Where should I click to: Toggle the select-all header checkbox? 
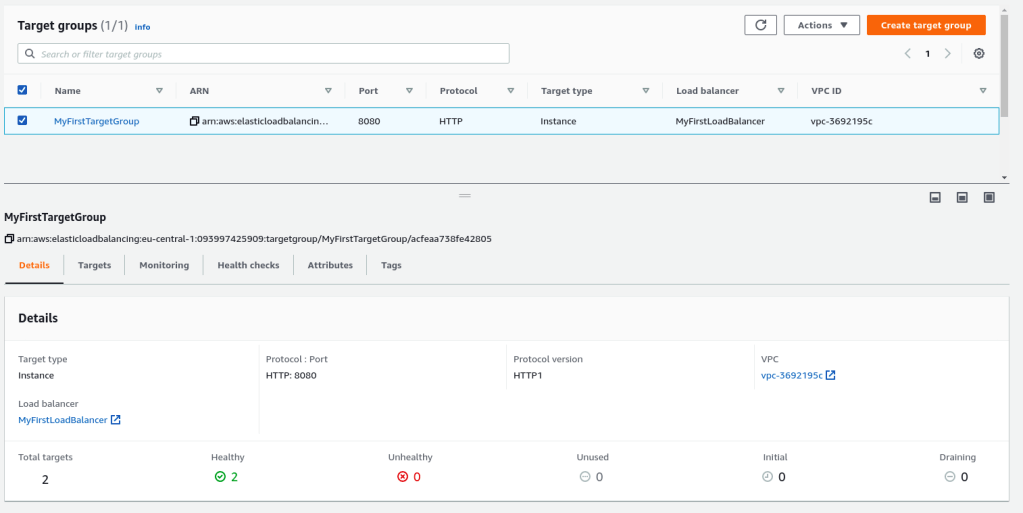(23, 90)
